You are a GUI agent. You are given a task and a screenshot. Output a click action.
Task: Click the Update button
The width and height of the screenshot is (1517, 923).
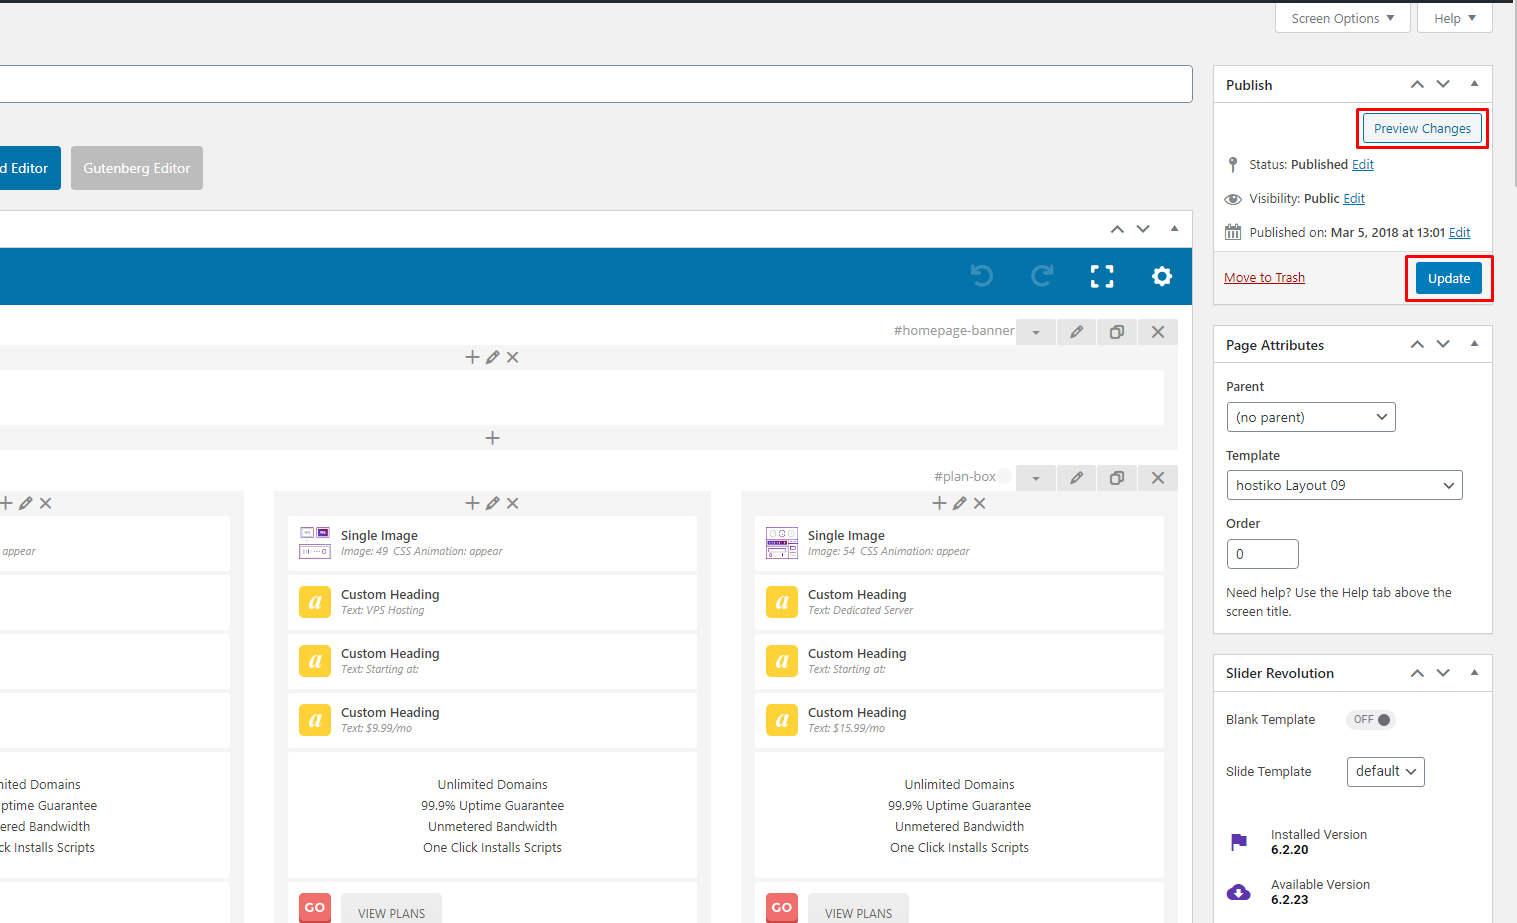click(x=1448, y=278)
